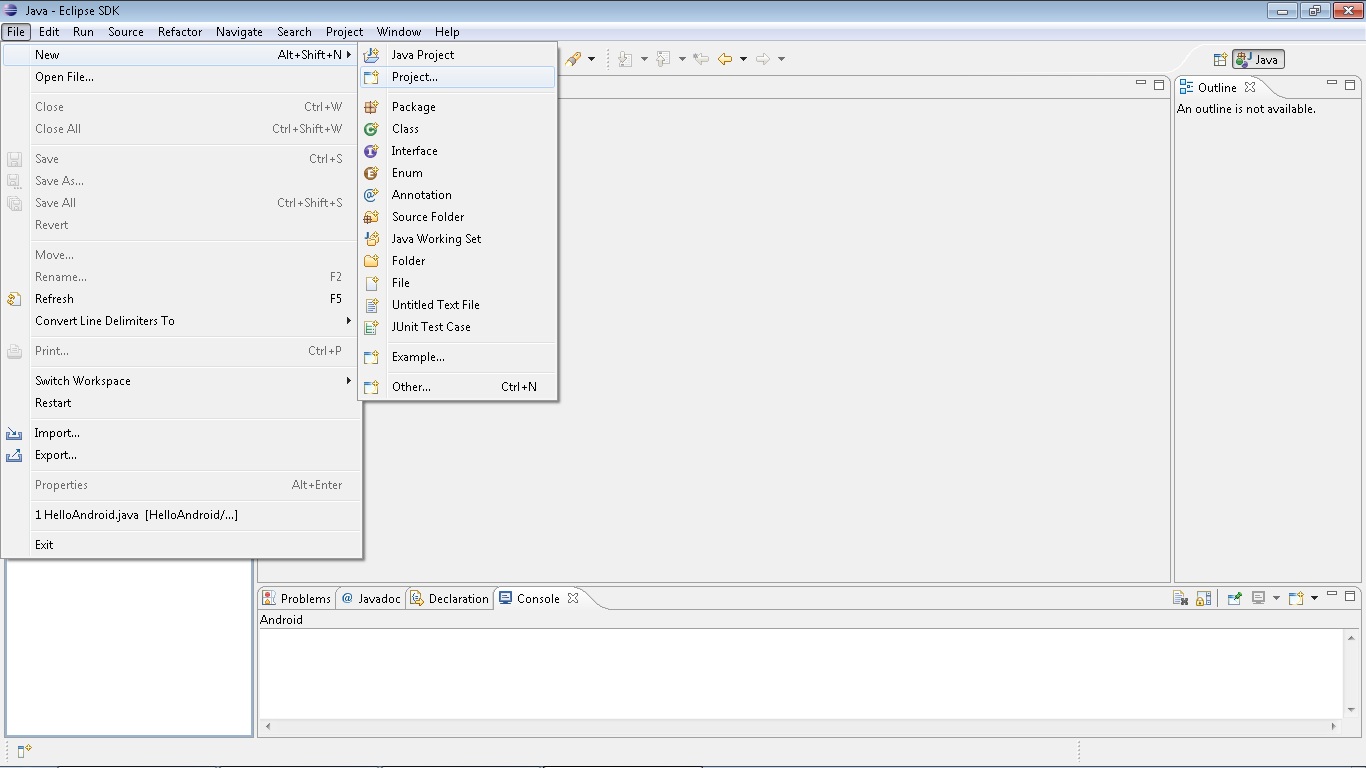
Task: Toggle the Pin Console icon
Action: pos(1234,598)
